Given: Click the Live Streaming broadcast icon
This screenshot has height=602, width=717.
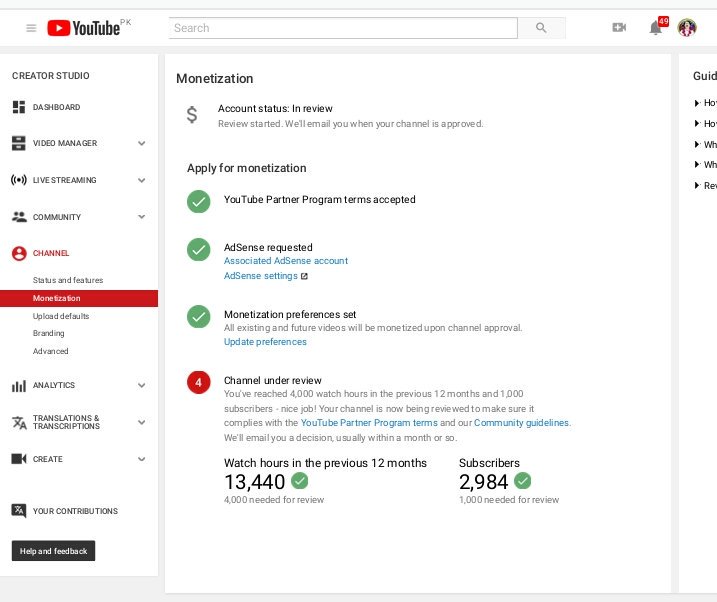Looking at the screenshot, I should [x=19, y=180].
